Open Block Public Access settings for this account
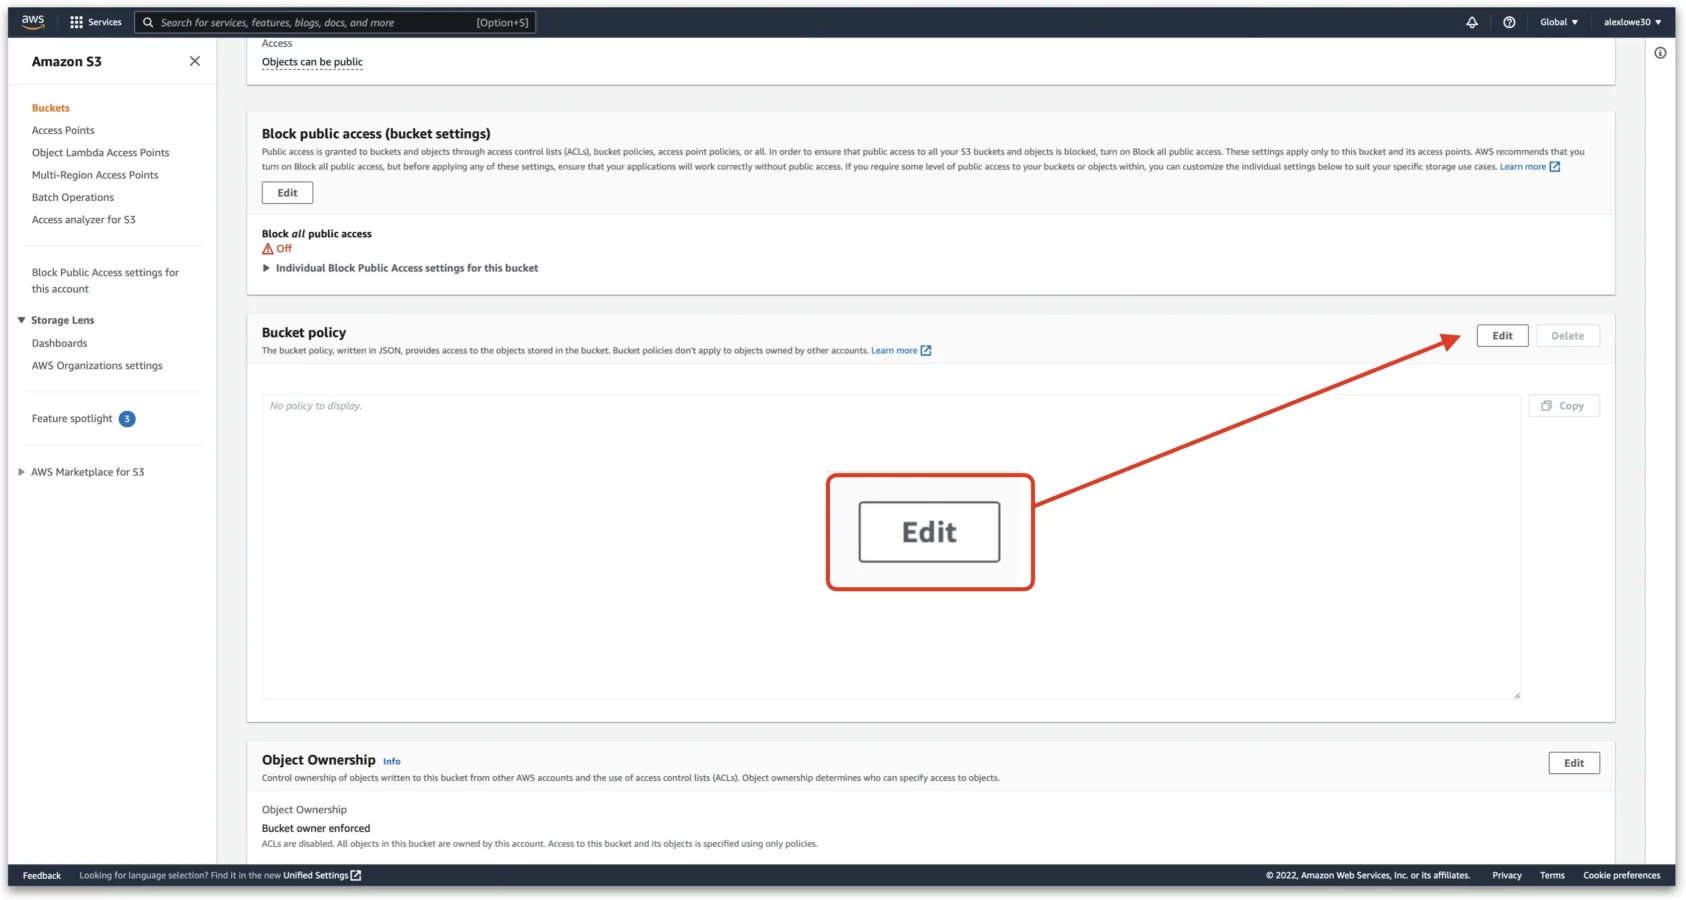1686x900 pixels. point(105,281)
